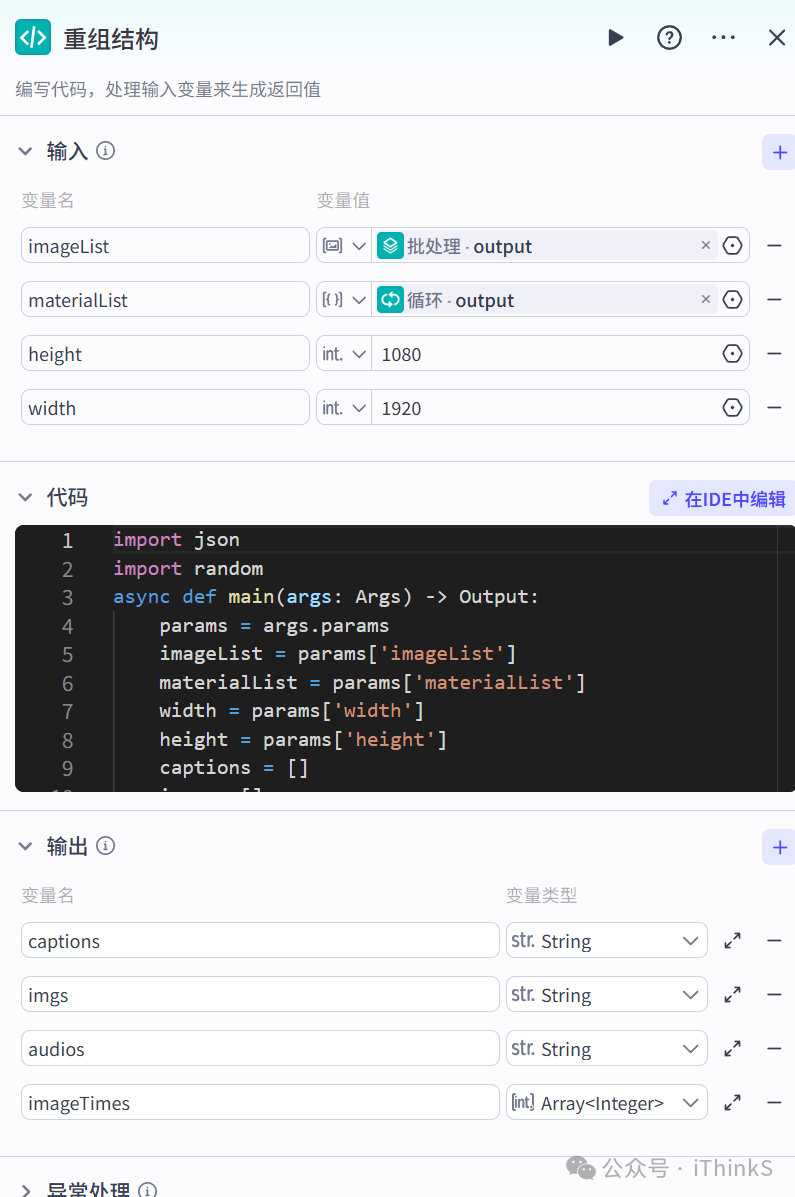The image size is (795, 1197).
Task: Open the imageList variable type dropdown
Action: tap(343, 245)
